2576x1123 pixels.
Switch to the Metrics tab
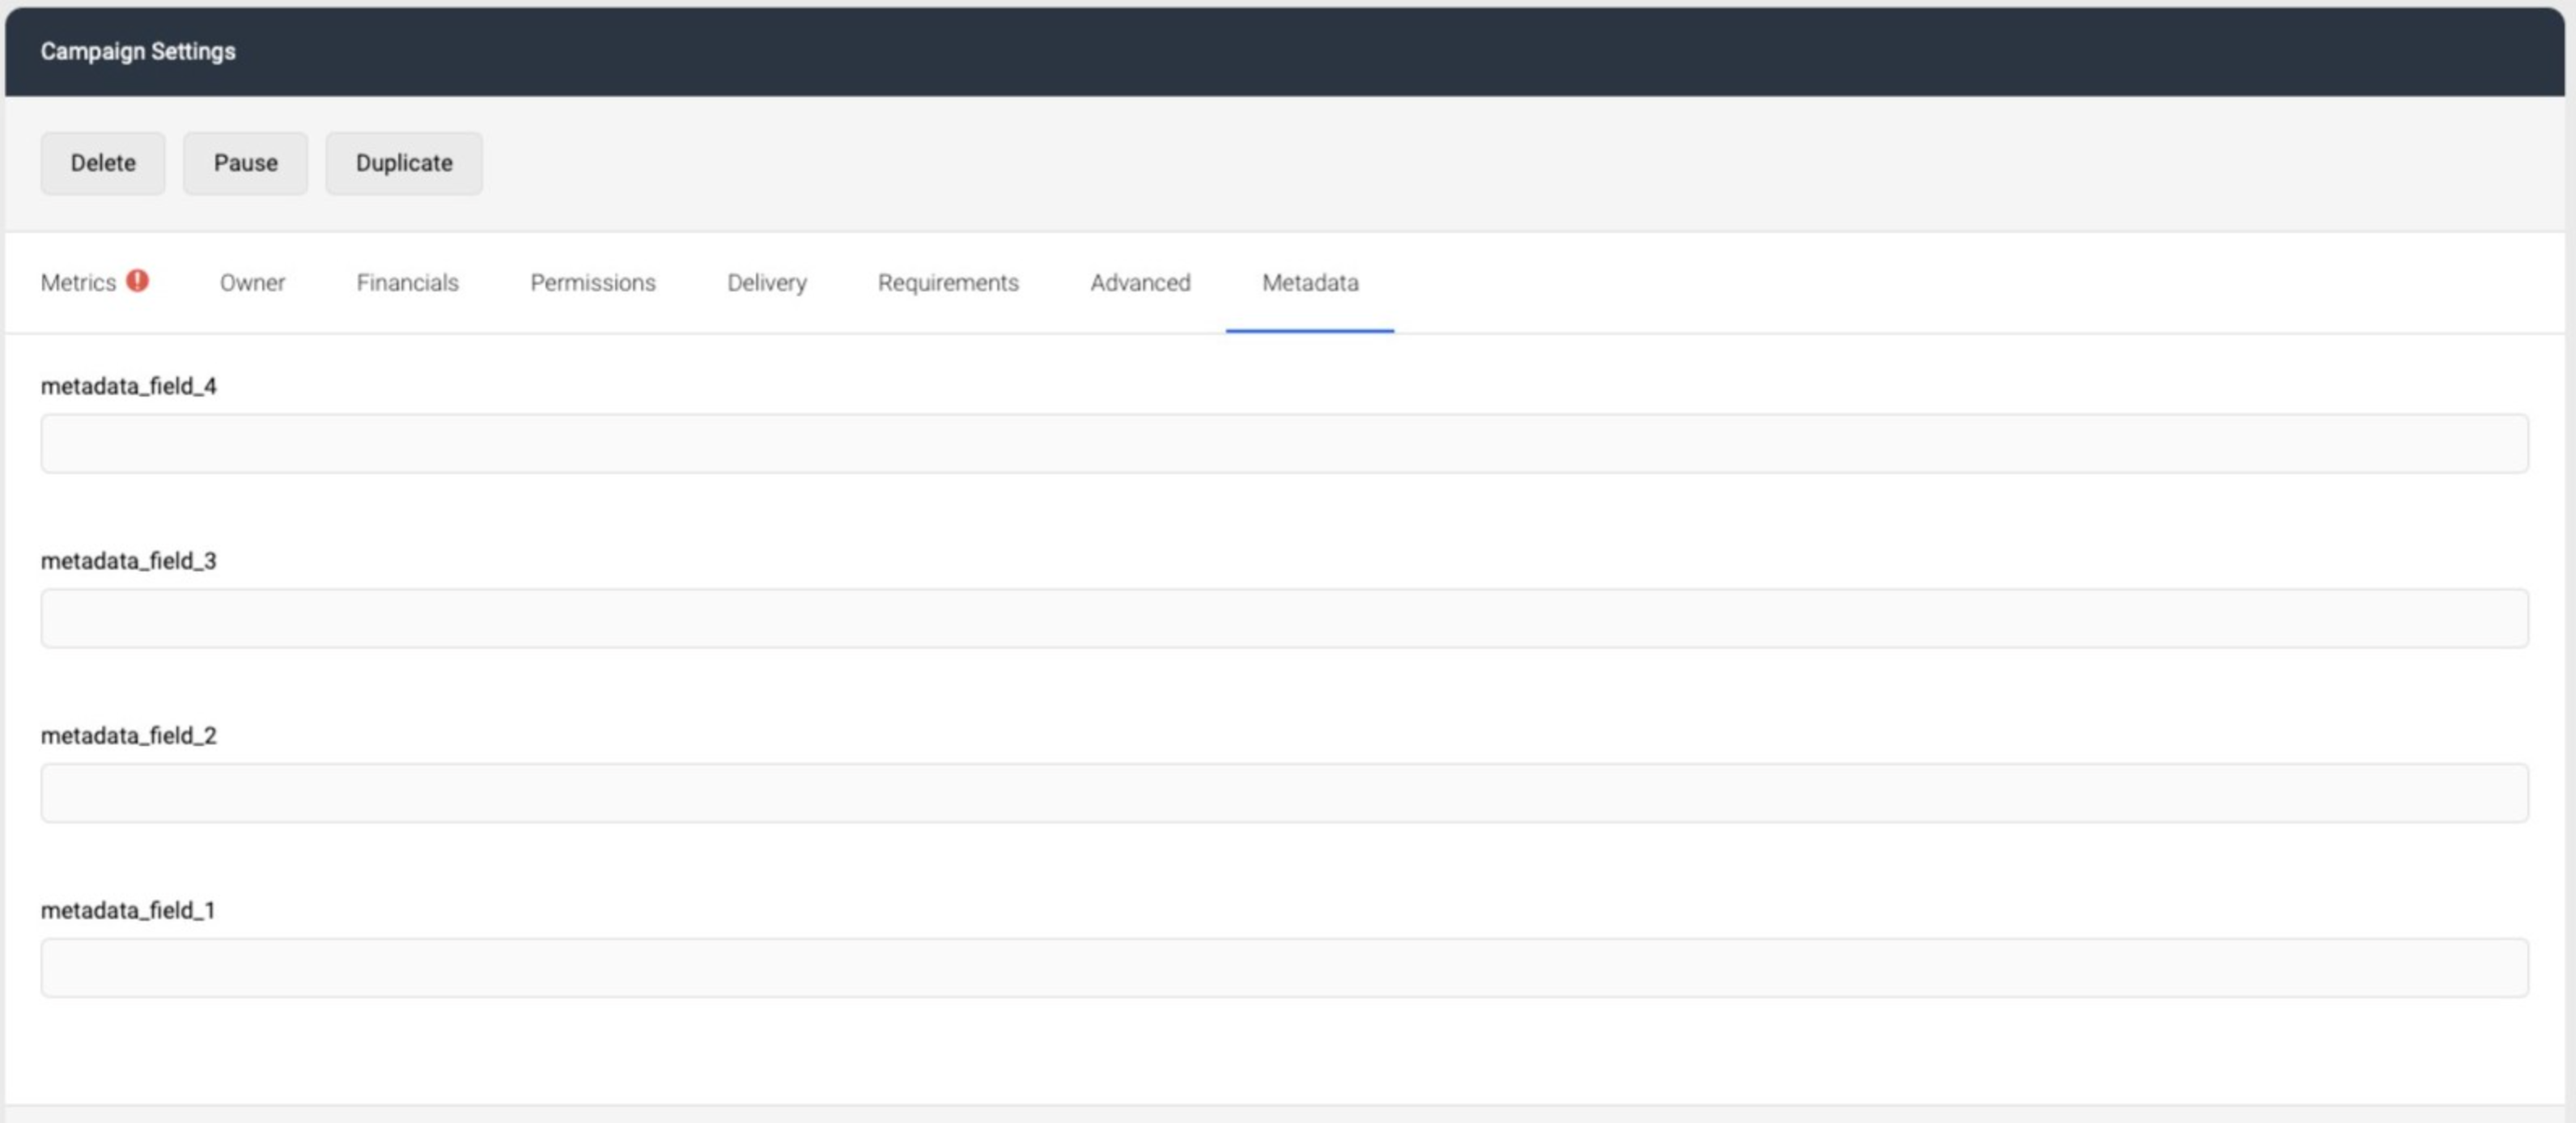click(x=78, y=282)
